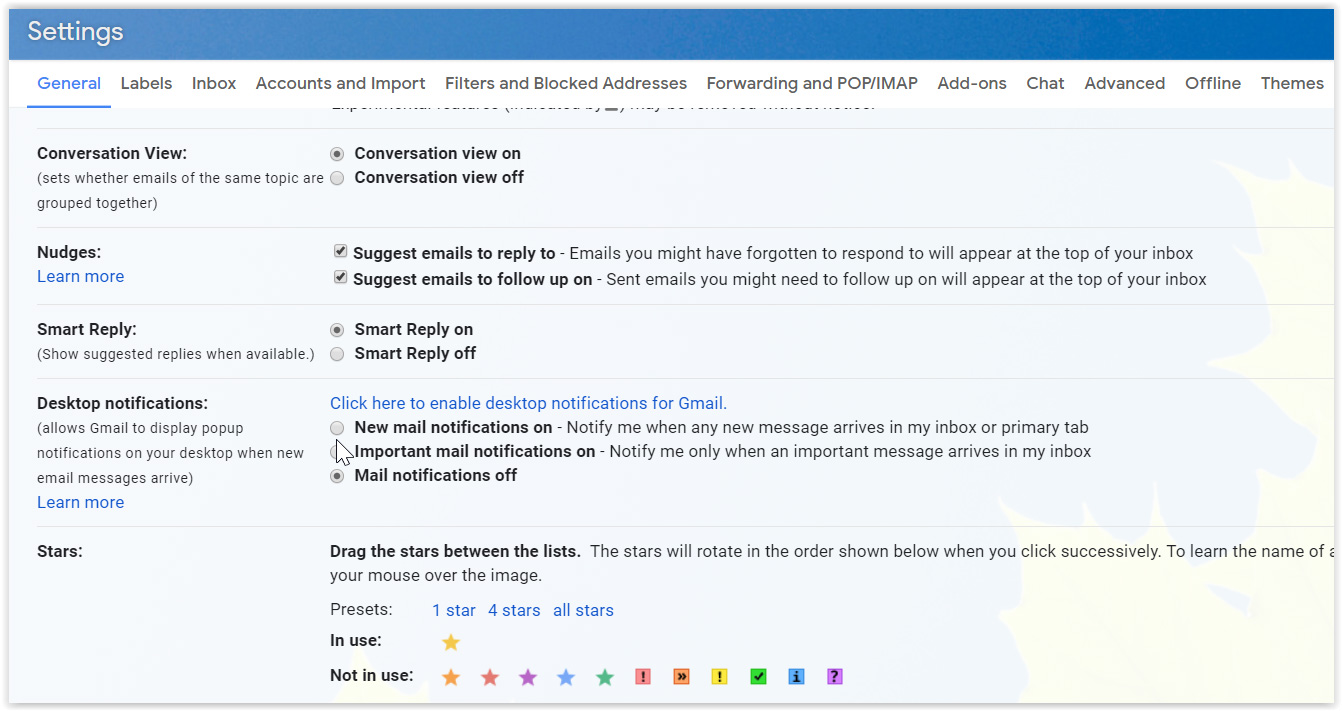
Task: Click the Stars section label
Action: point(59,552)
